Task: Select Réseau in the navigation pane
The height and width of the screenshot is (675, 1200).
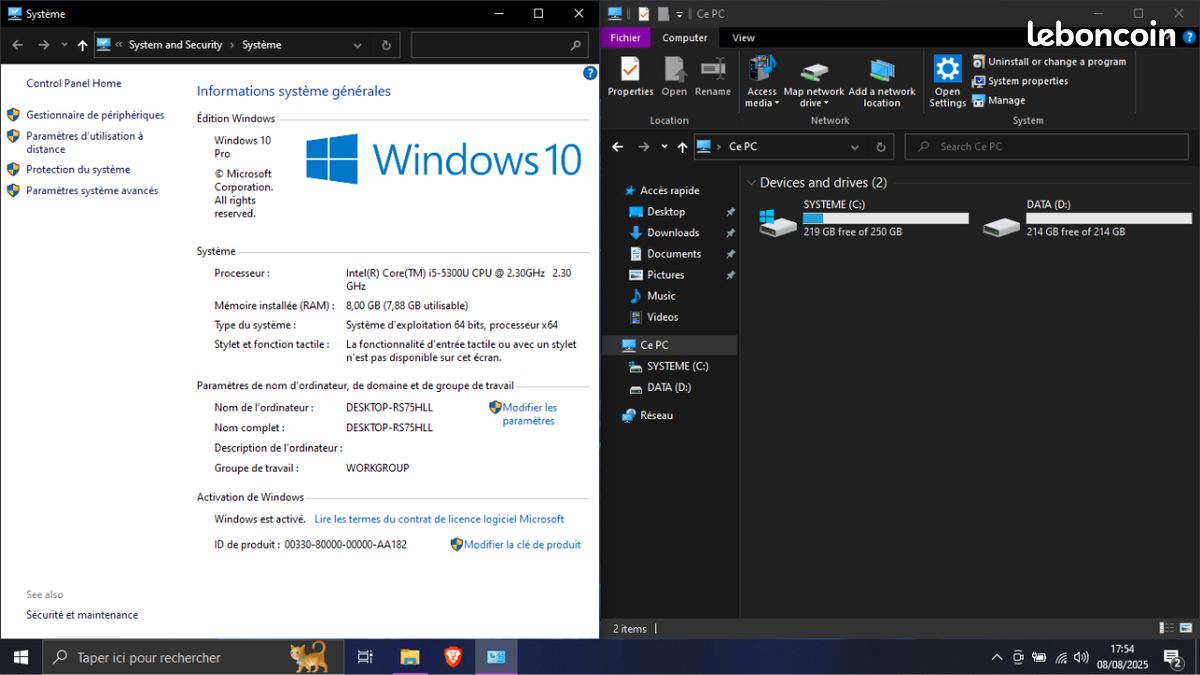Action: pyautogui.click(x=656, y=416)
